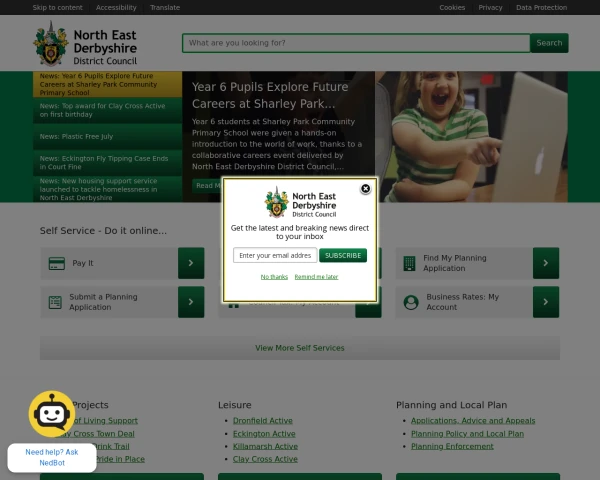
Task: Click the Find My Planning Application building icon
Action: pos(409,263)
